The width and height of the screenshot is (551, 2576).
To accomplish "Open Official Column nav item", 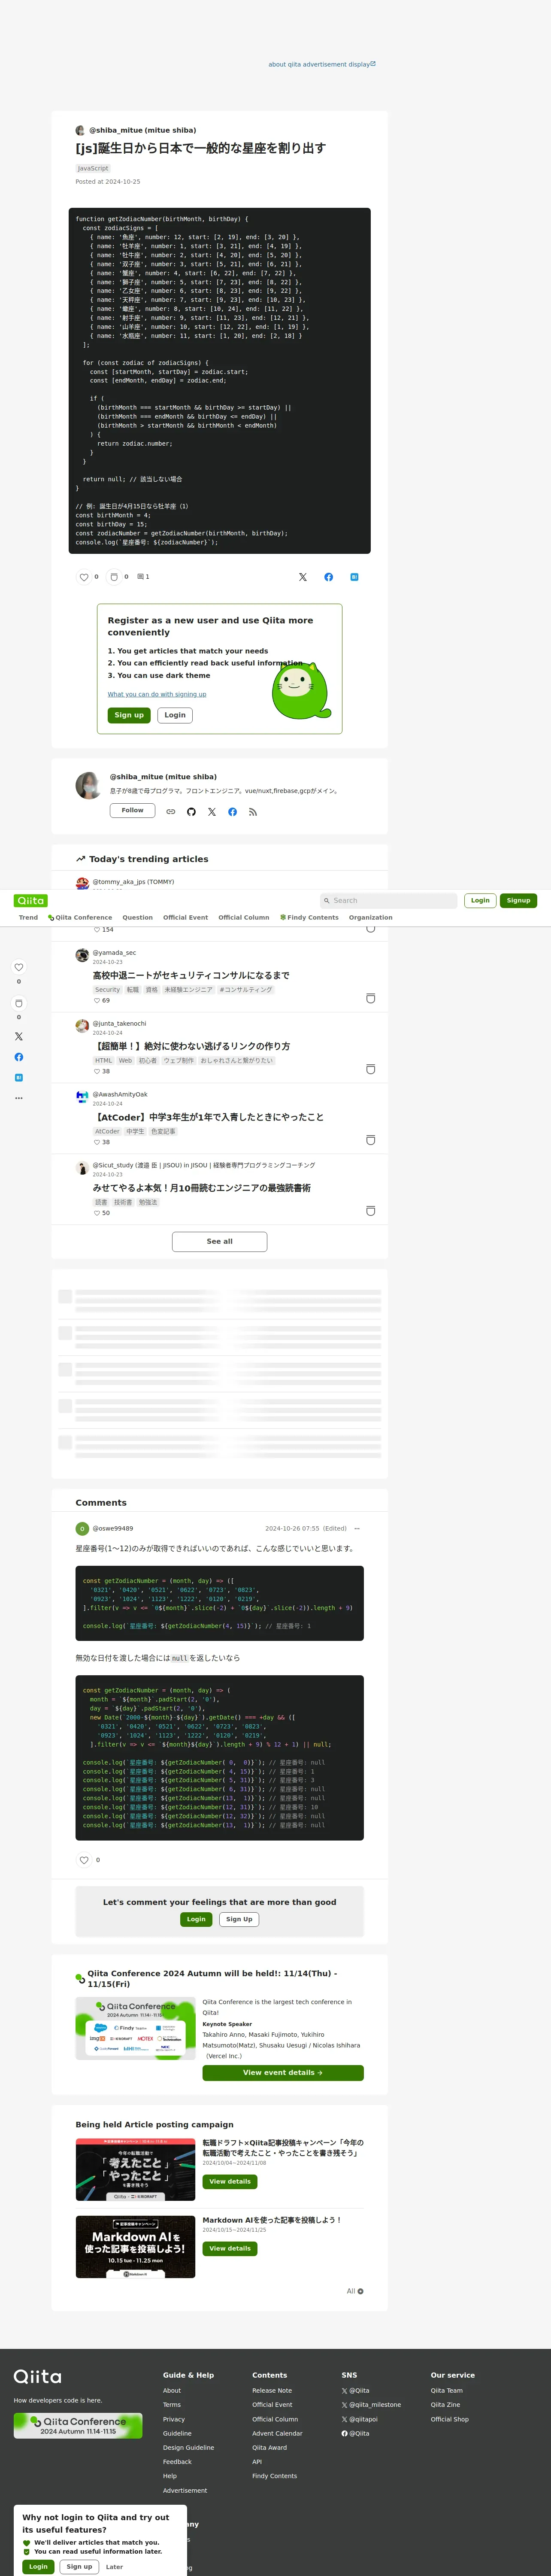I will 244,917.
